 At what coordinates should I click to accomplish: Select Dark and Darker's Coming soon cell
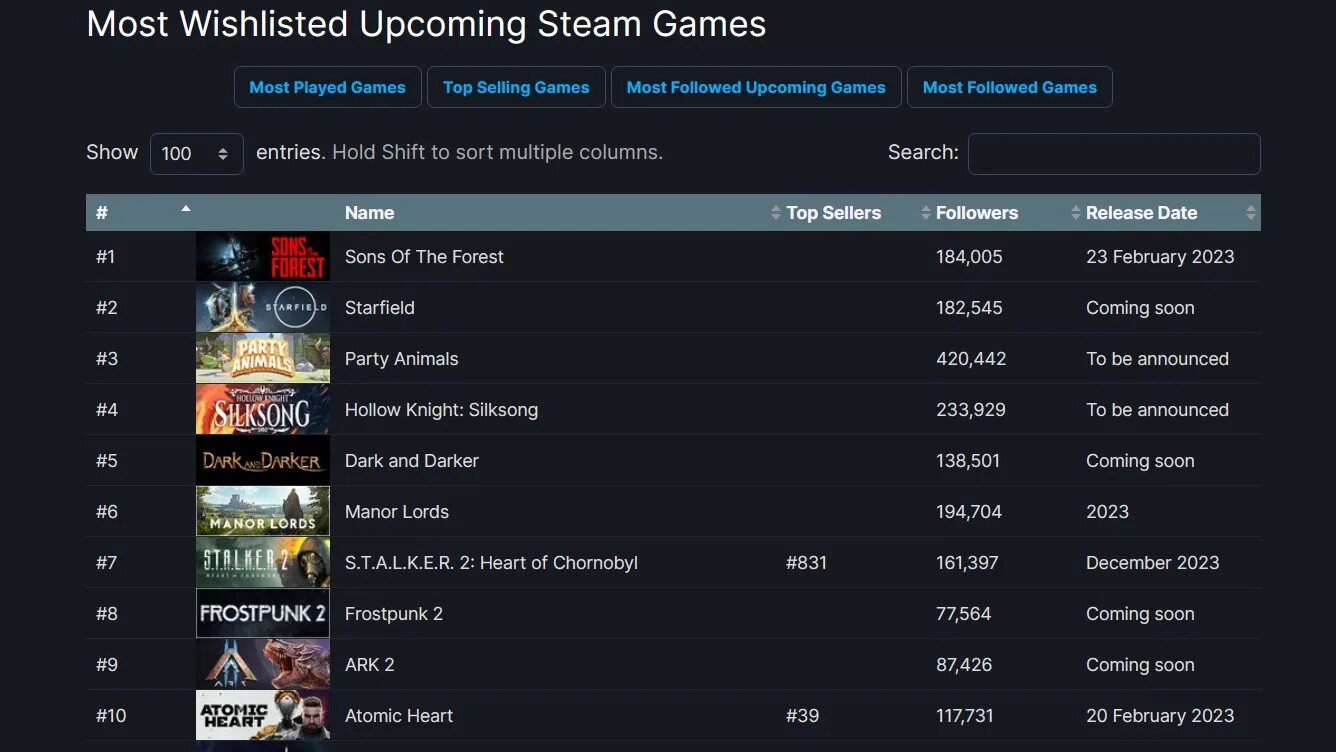(x=1140, y=461)
